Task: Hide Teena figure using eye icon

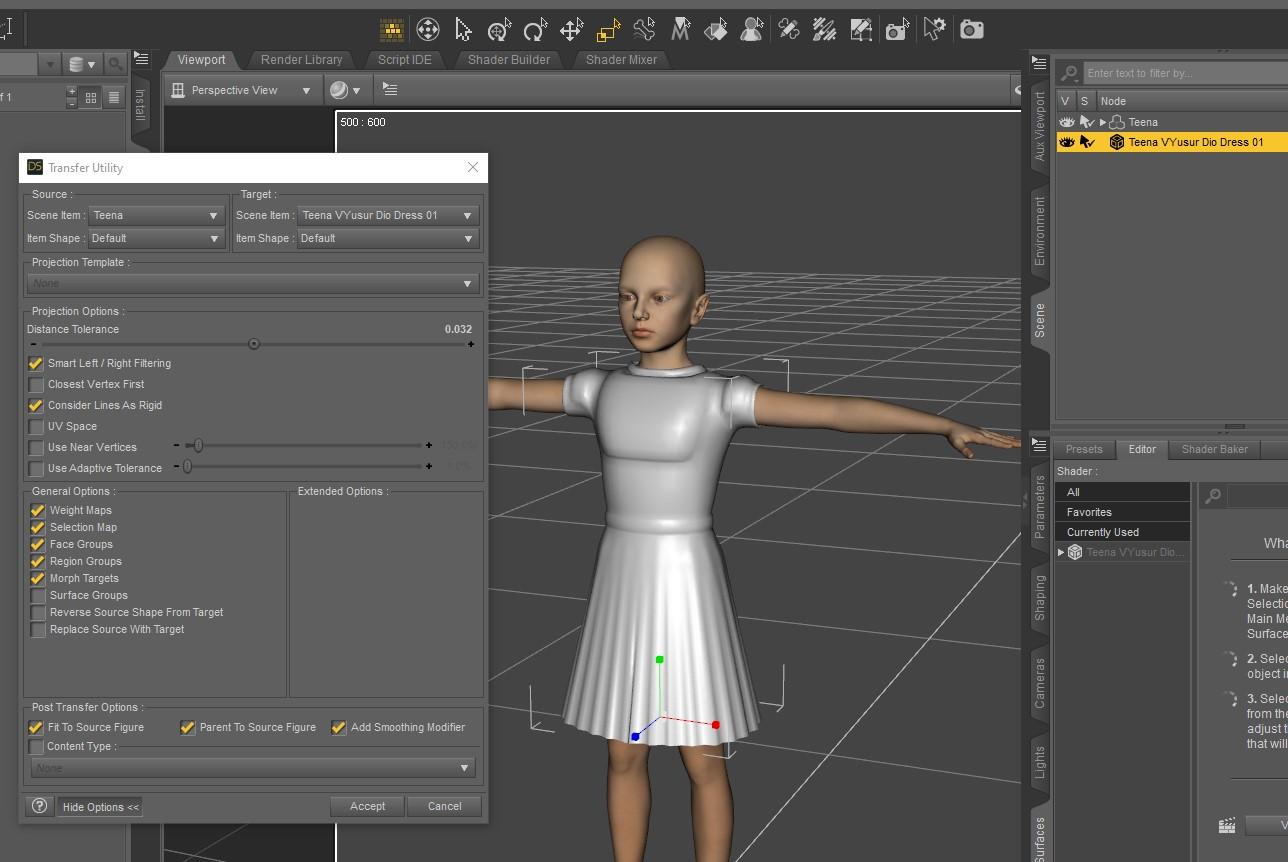Action: [x=1066, y=122]
